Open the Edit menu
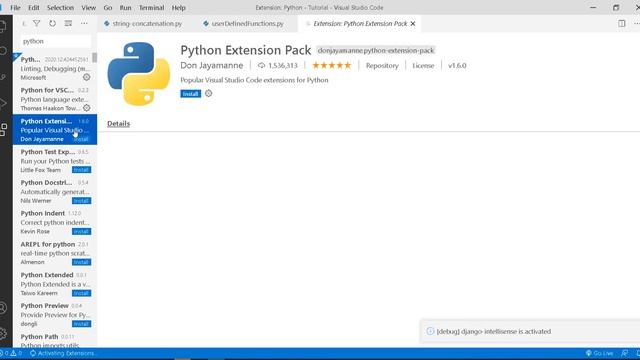Screen dimensions: 640x360 [33, 8]
